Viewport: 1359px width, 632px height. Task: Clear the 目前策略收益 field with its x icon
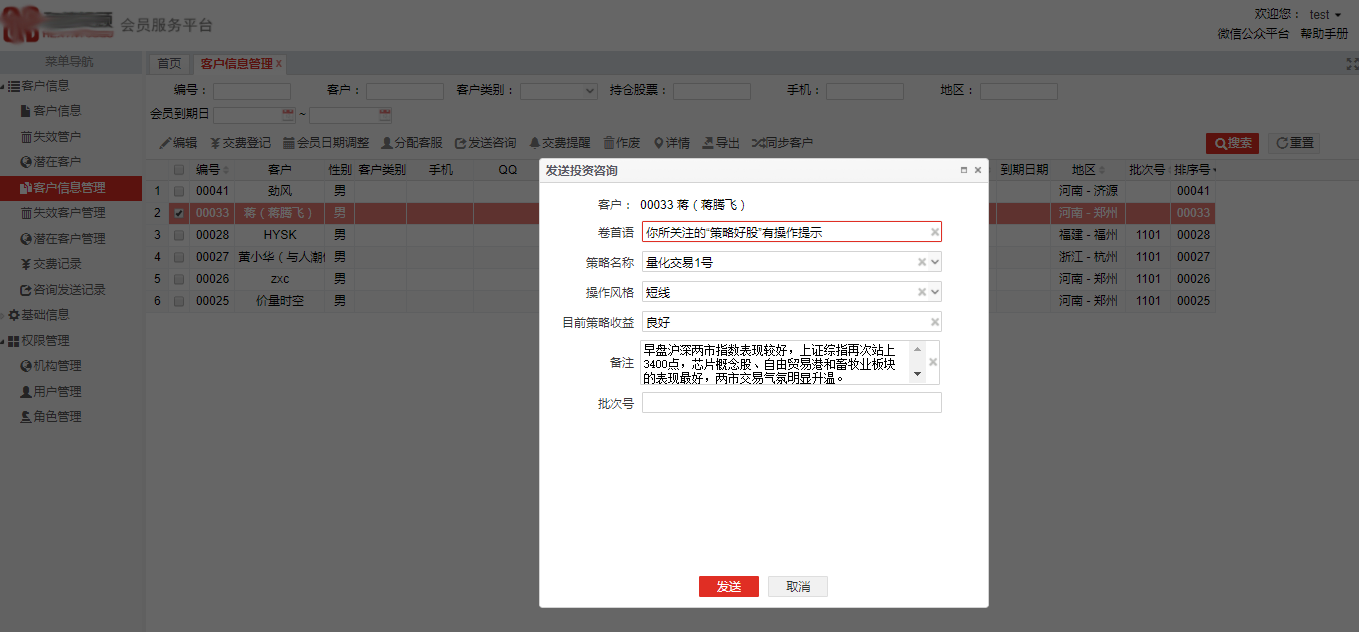[x=934, y=322]
